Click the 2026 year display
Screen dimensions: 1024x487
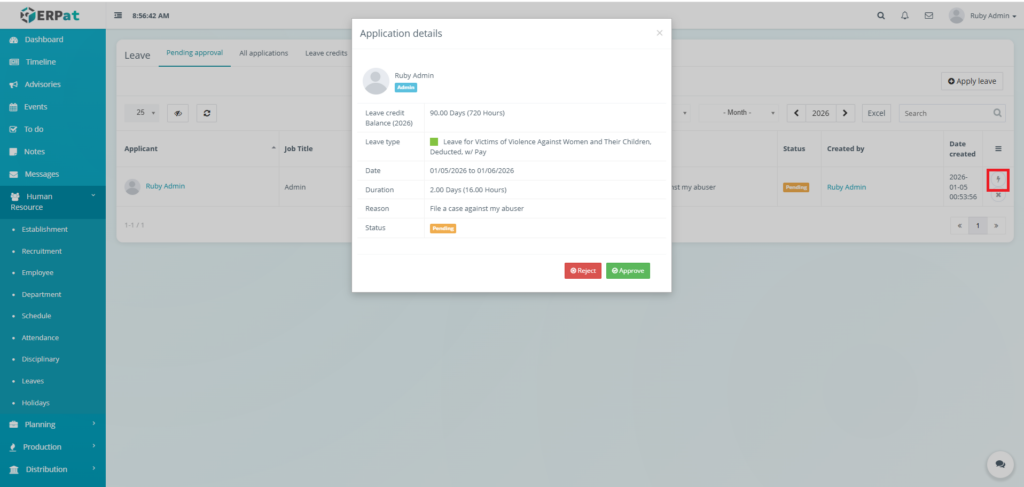click(821, 113)
